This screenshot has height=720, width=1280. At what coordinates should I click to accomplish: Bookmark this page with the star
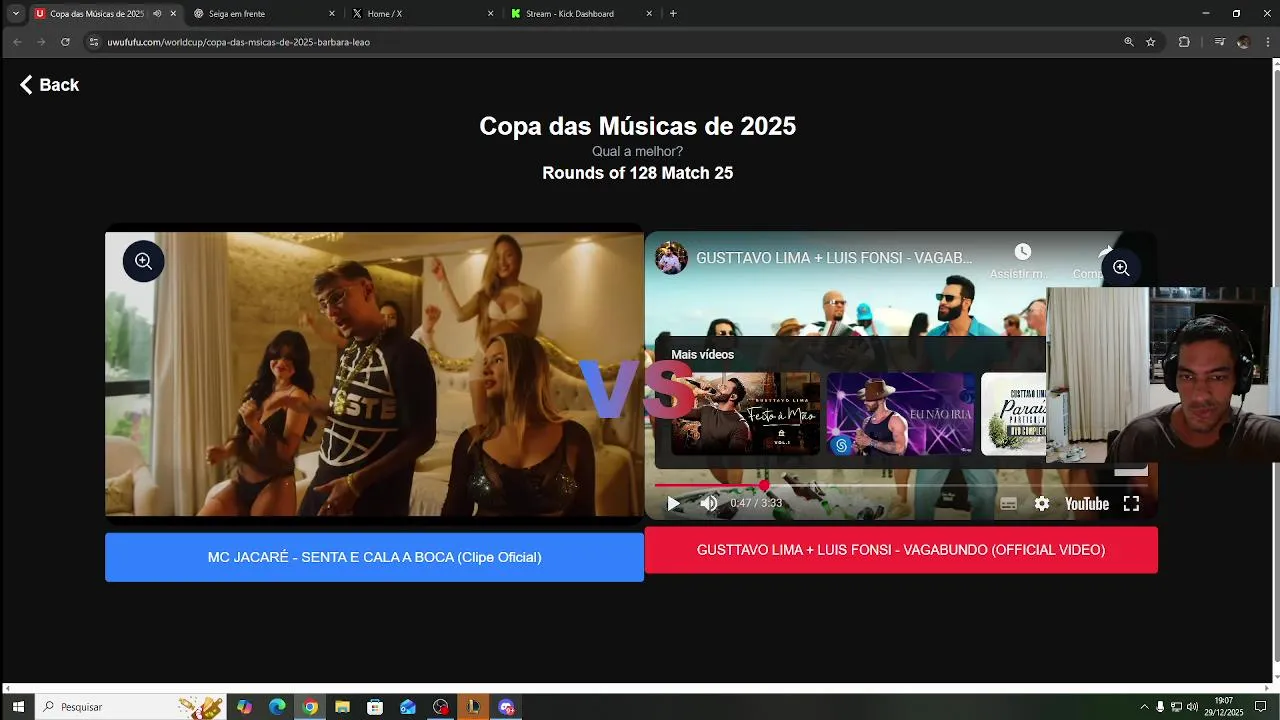tap(1151, 42)
